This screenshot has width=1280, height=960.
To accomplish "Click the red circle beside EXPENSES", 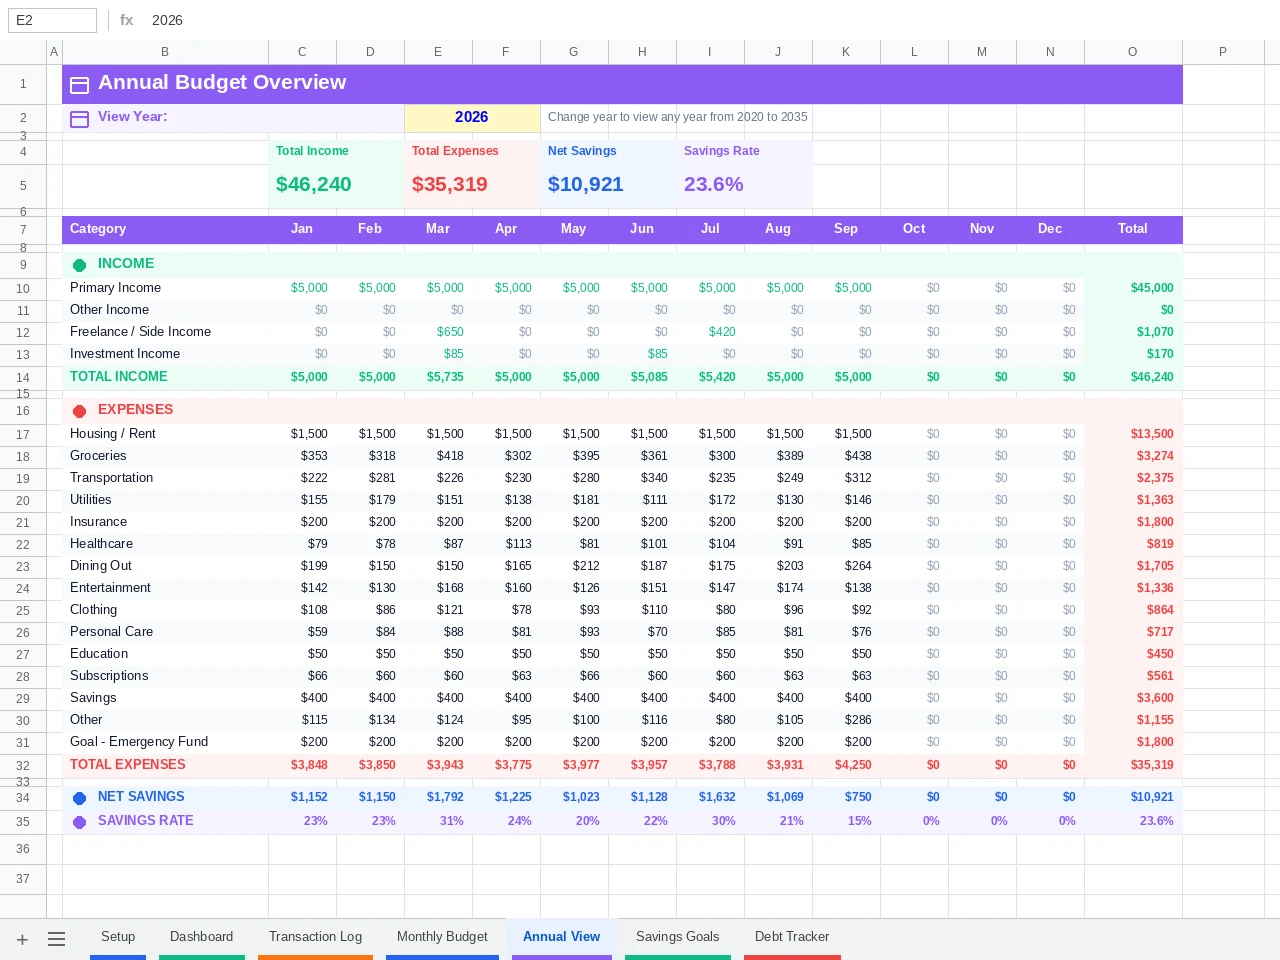I will click(x=80, y=411).
